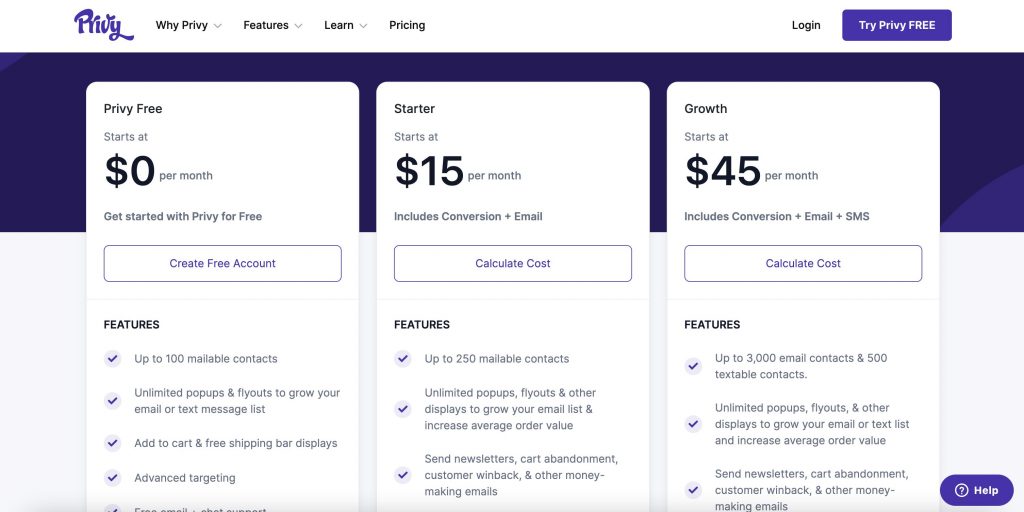Open the Help chat widget

tap(977, 490)
